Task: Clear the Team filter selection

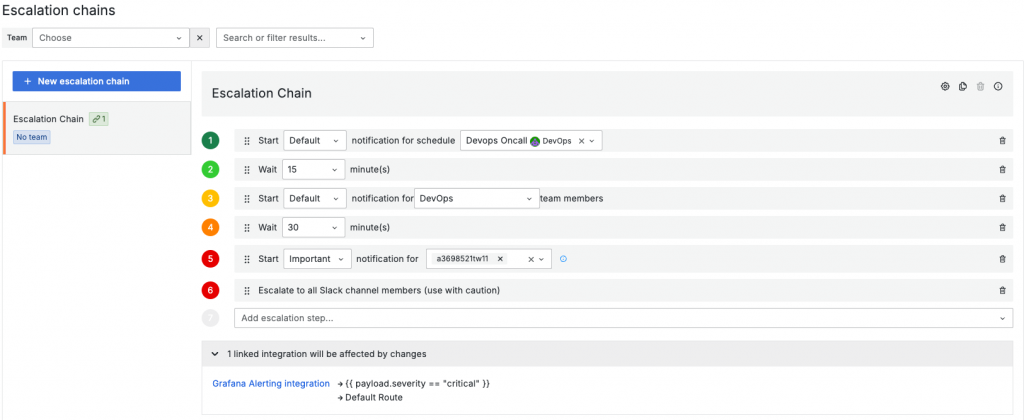Action: 199,38
